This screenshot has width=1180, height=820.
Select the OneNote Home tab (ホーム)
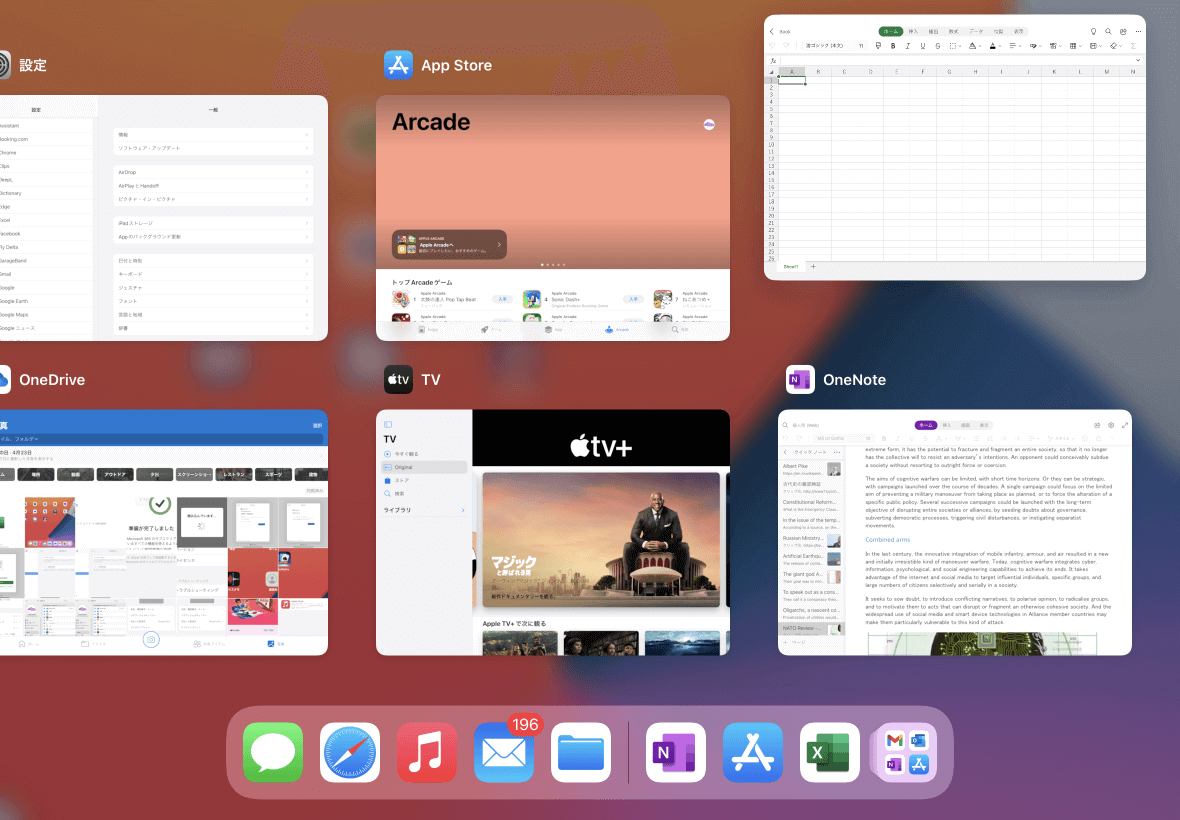tap(926, 425)
